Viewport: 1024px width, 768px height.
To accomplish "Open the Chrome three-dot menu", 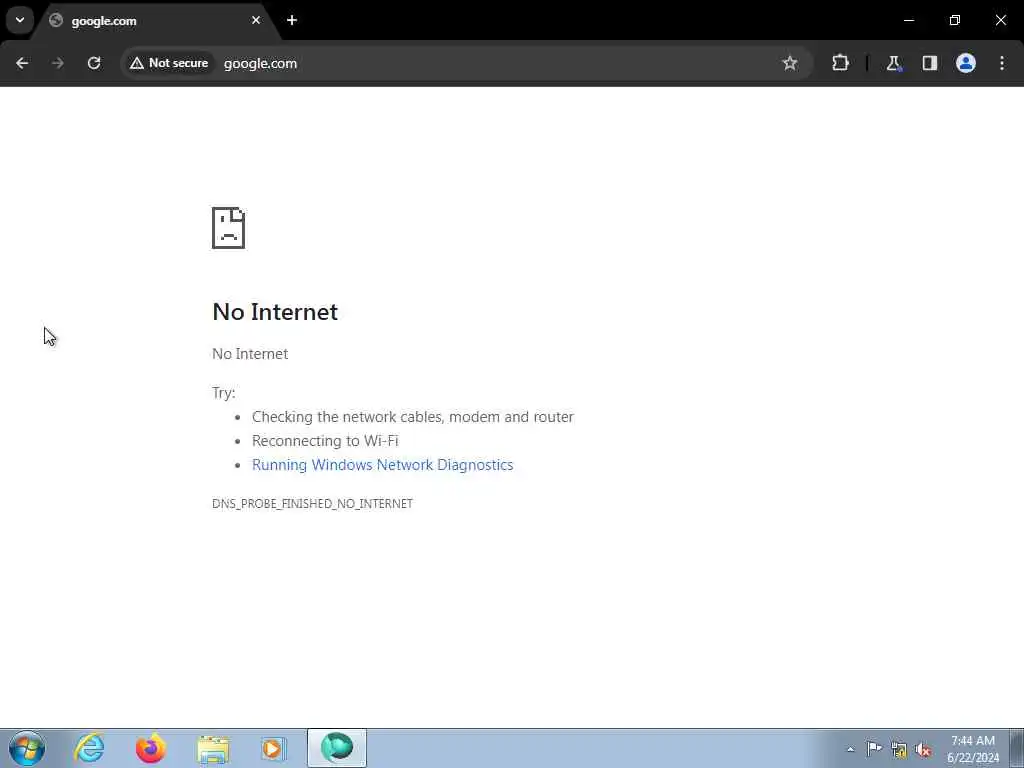I will click(x=1002, y=63).
